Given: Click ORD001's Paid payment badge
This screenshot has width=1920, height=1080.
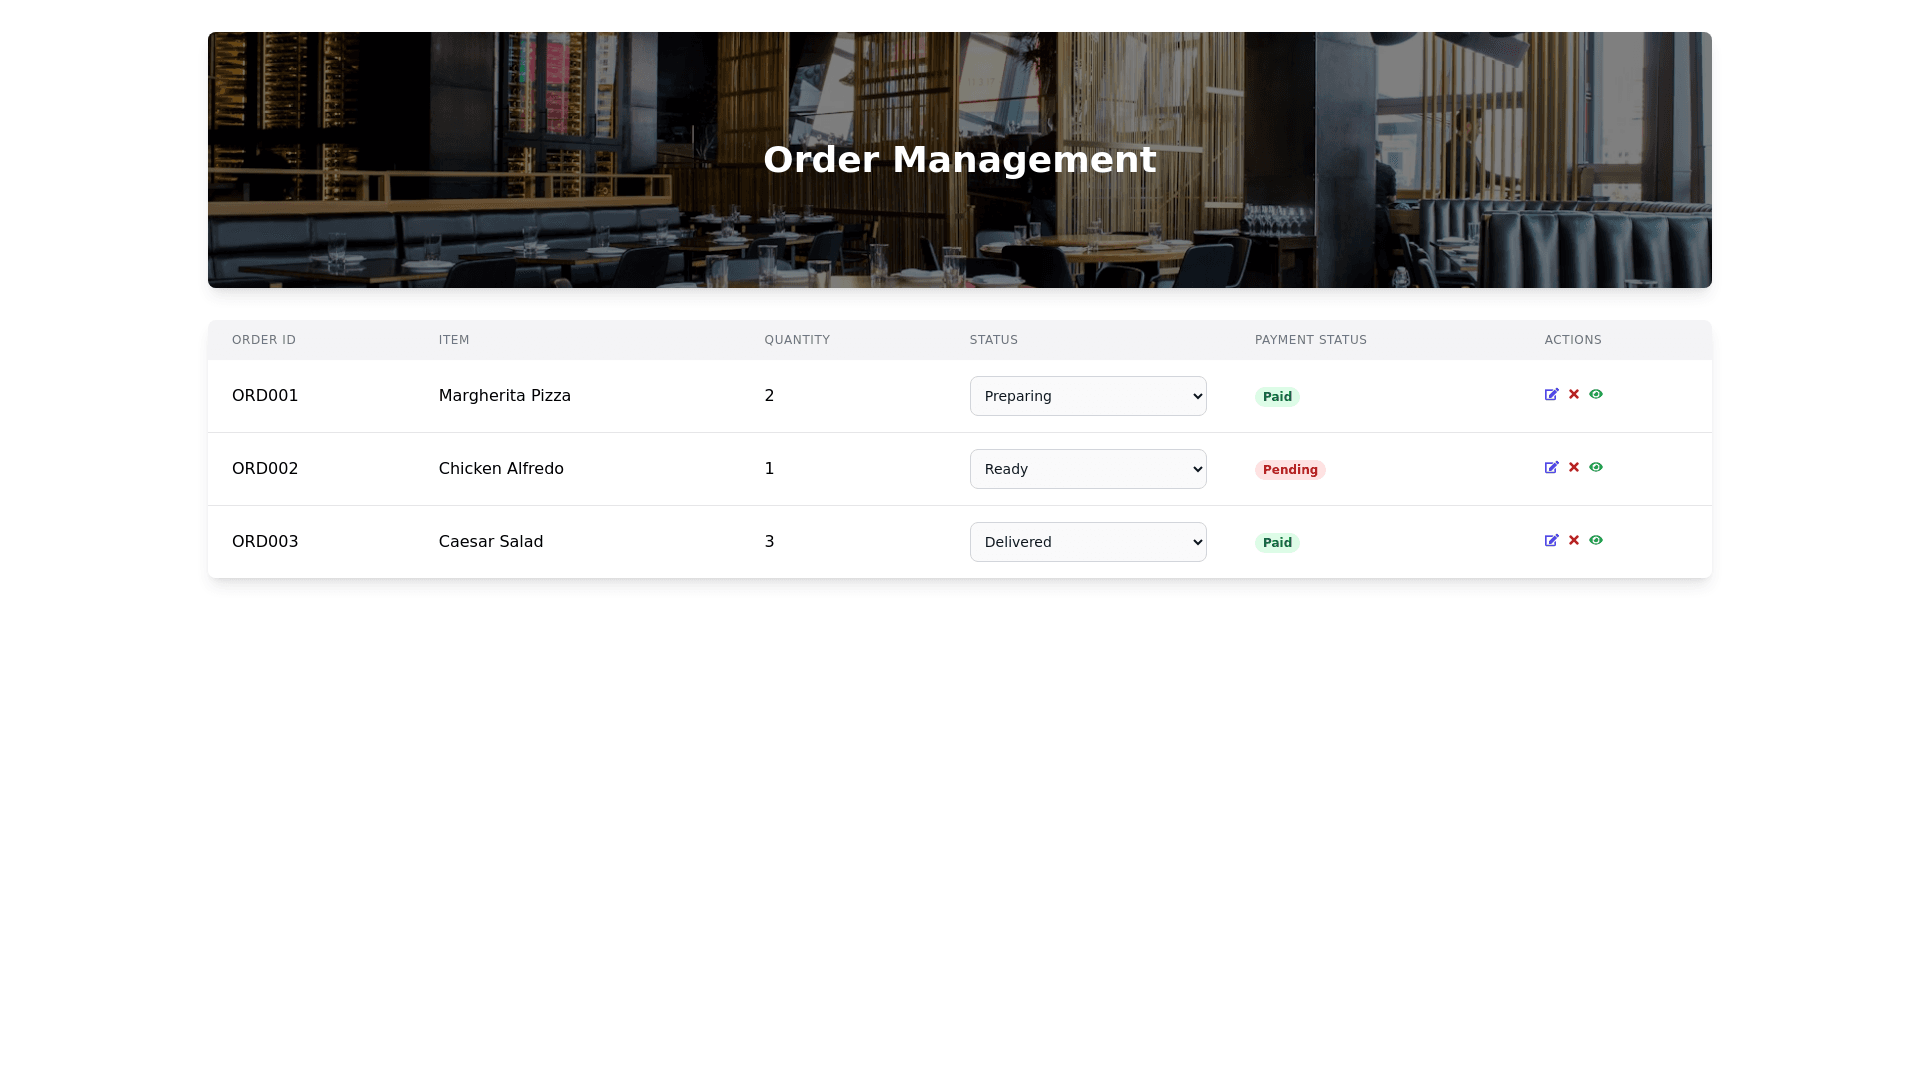Looking at the screenshot, I should [x=1277, y=397].
